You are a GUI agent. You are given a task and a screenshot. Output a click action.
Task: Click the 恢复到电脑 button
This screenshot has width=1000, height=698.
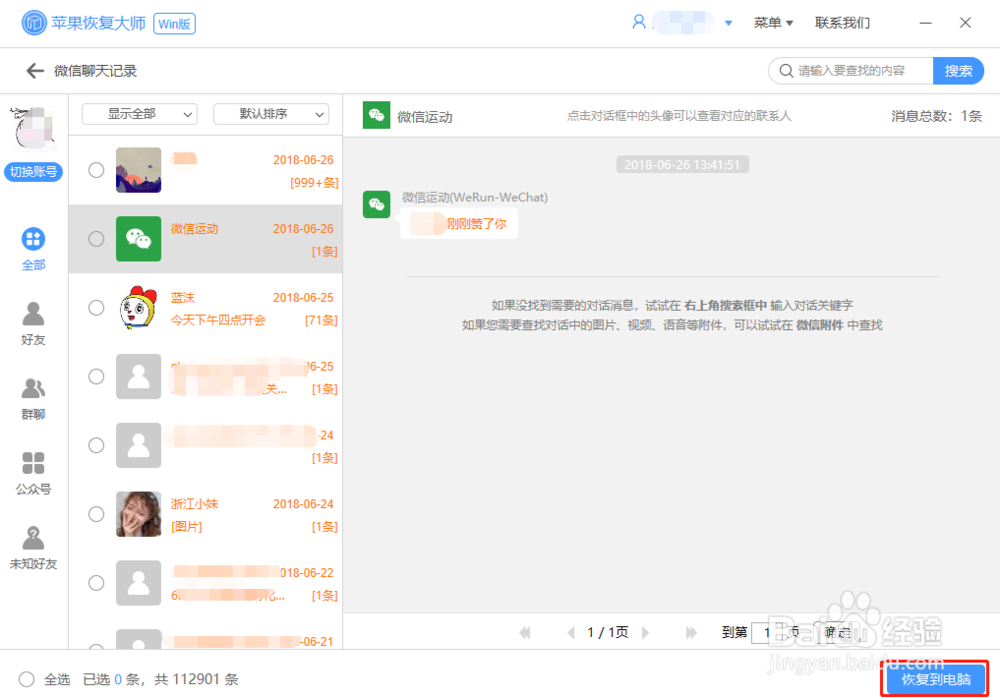coord(936,679)
